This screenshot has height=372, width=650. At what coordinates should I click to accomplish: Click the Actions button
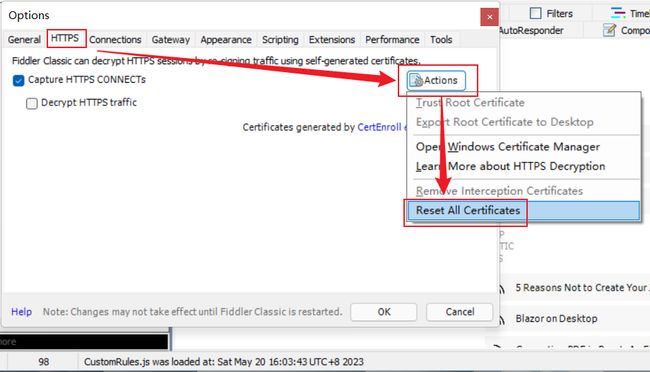436,80
